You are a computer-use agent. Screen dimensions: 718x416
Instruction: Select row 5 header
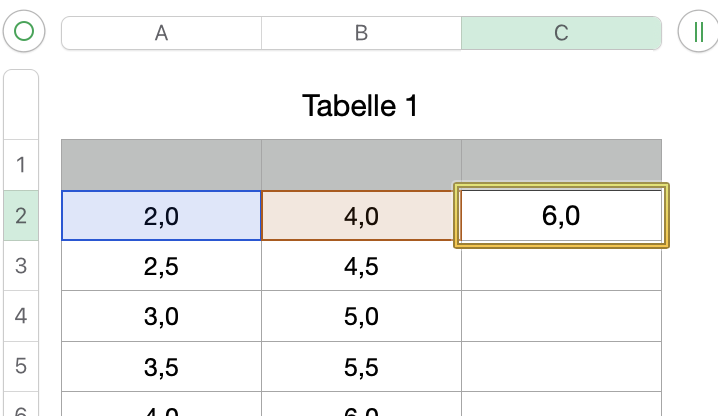click(x=21, y=367)
